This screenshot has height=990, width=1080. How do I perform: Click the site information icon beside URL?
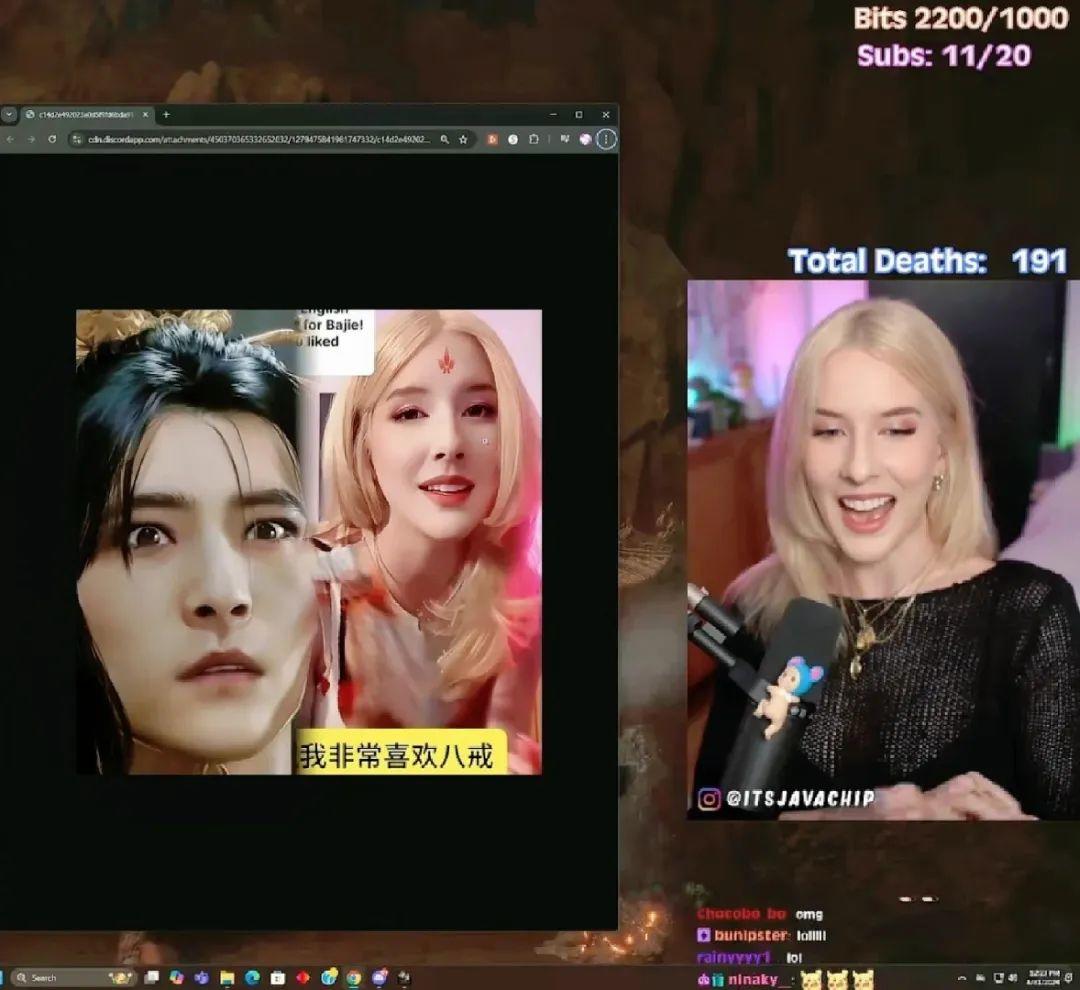tap(77, 139)
